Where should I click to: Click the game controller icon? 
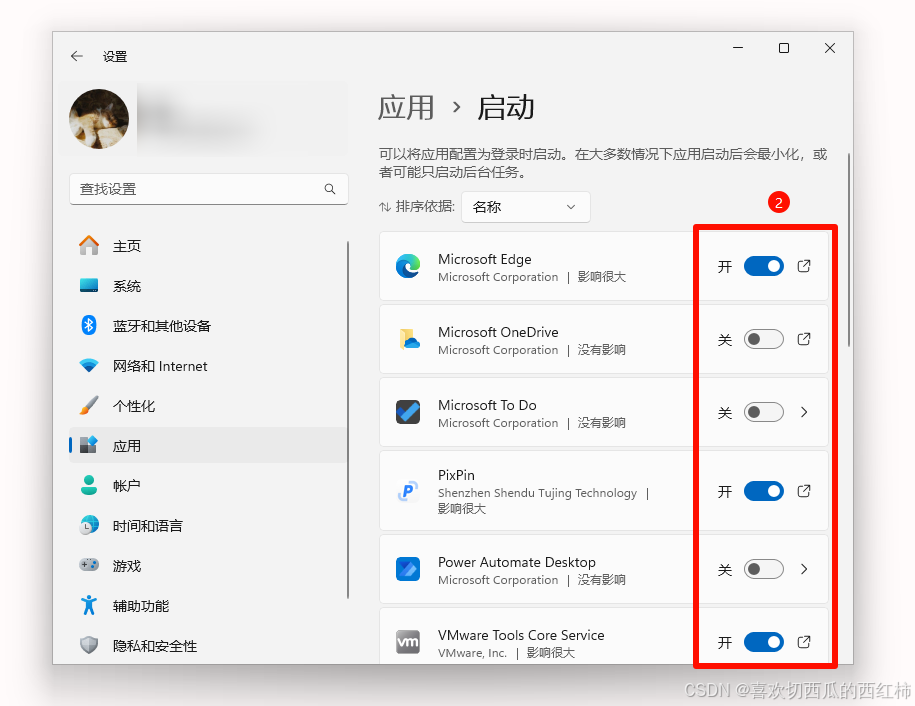tap(89, 565)
